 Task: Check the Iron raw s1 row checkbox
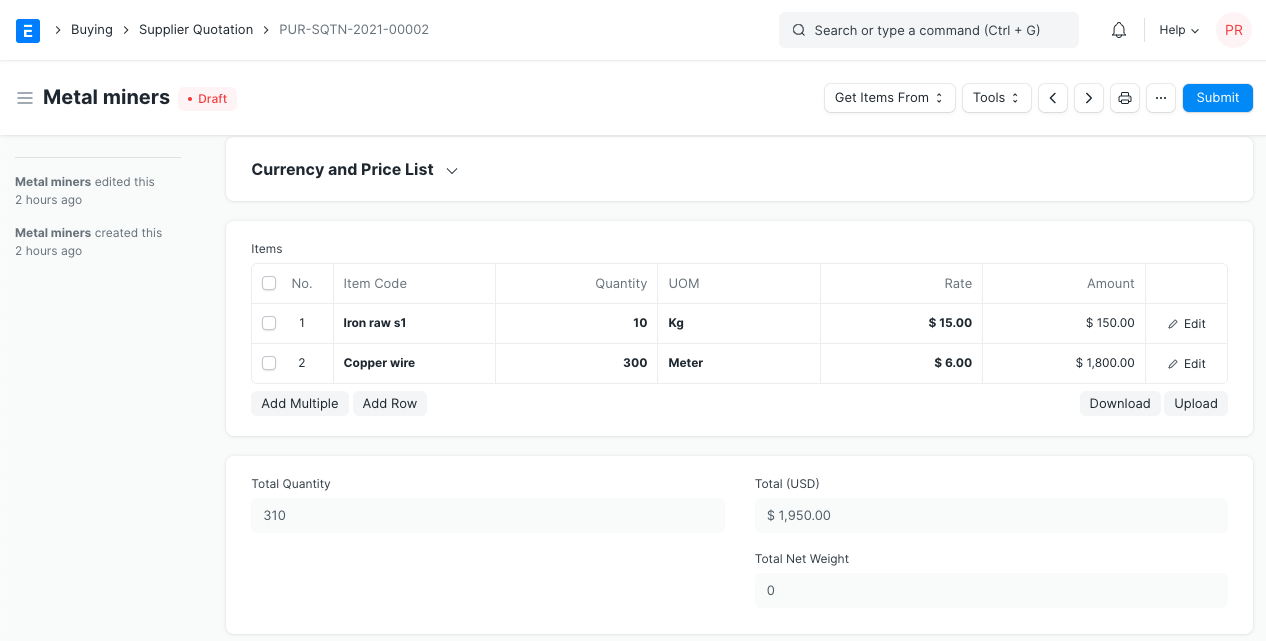[x=269, y=323]
